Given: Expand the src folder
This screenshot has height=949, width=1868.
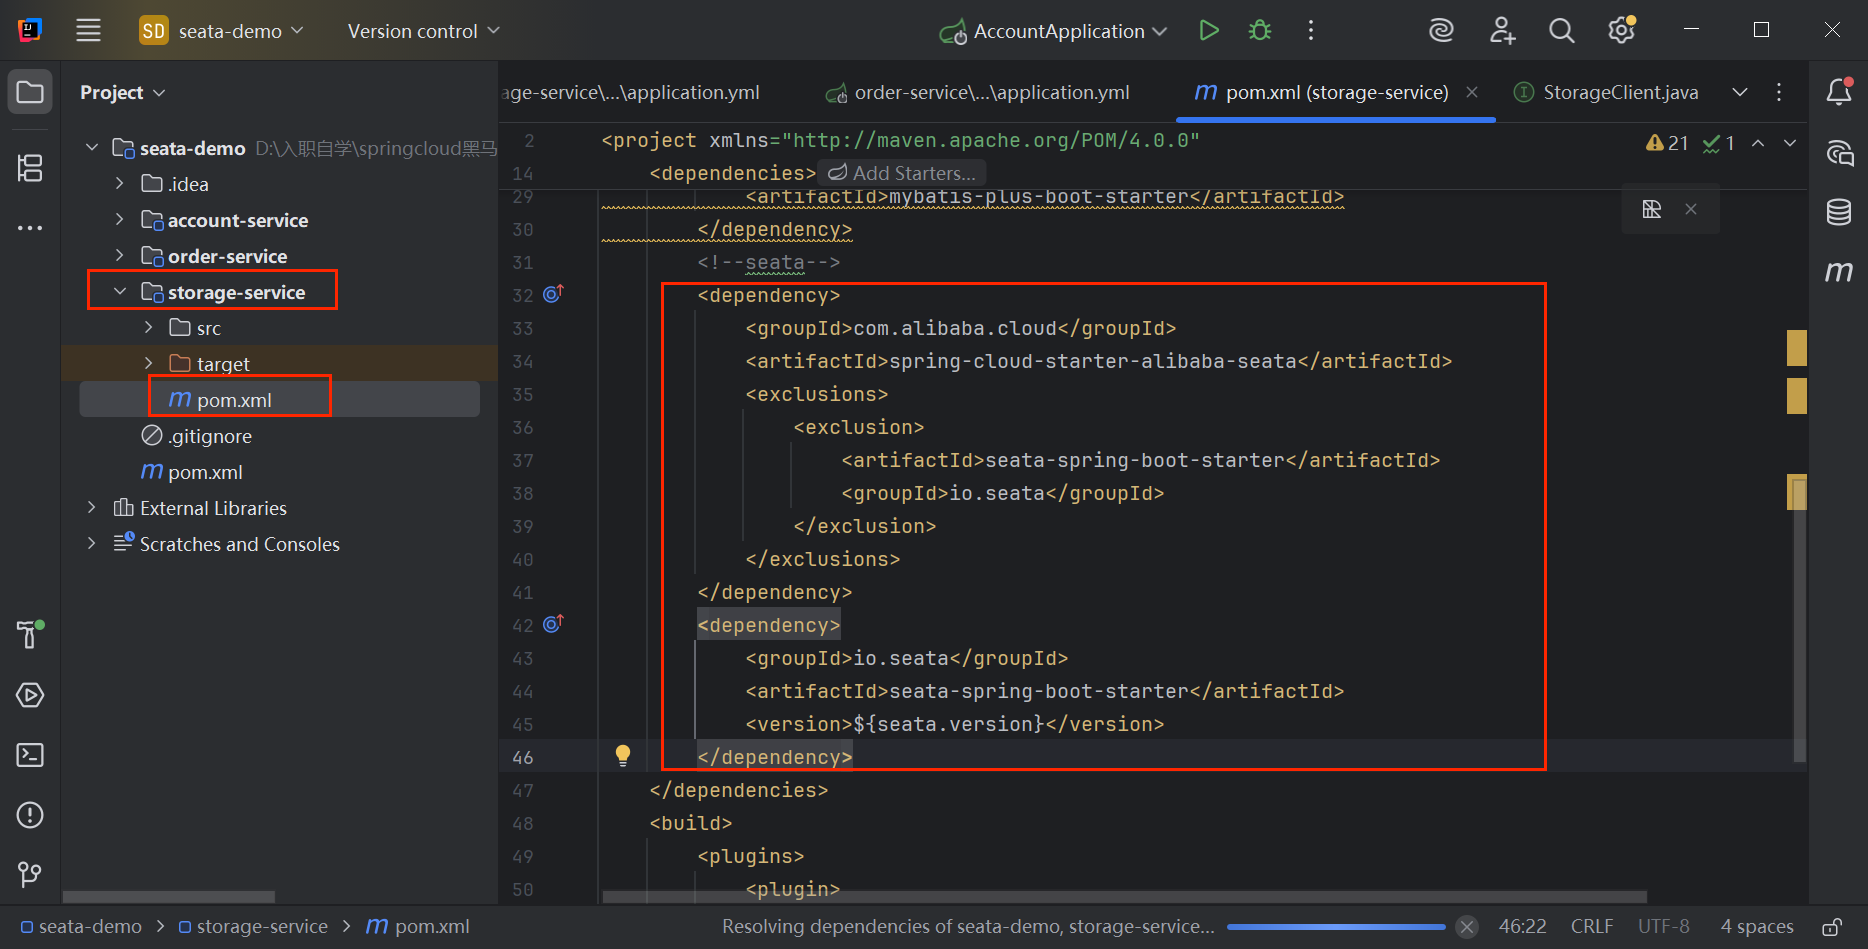Looking at the screenshot, I should point(148,328).
